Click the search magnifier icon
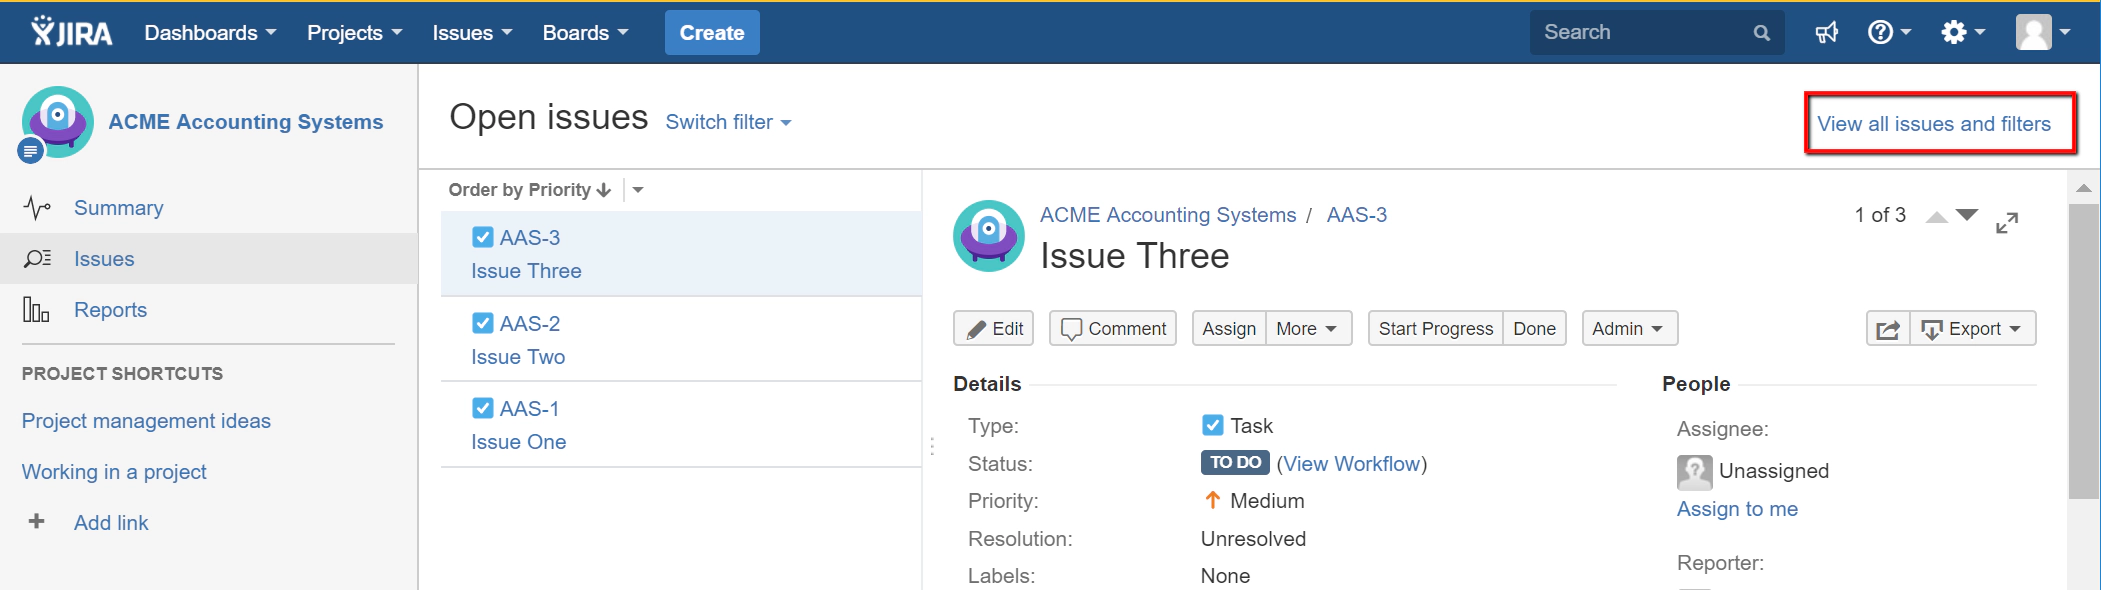 point(1761,33)
